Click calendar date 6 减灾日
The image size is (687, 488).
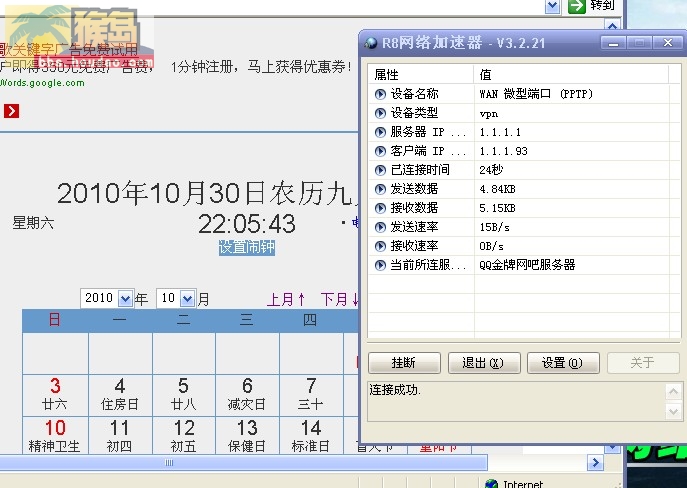[x=247, y=395]
